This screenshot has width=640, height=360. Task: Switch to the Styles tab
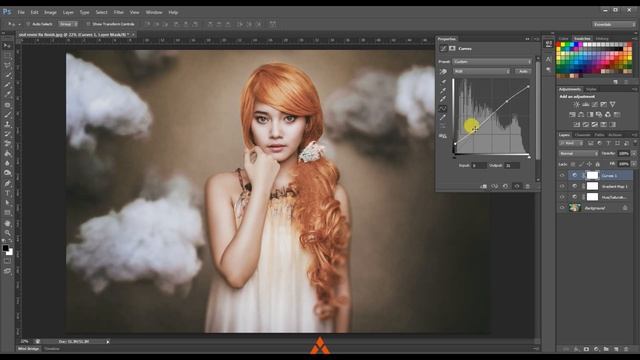[x=591, y=89]
